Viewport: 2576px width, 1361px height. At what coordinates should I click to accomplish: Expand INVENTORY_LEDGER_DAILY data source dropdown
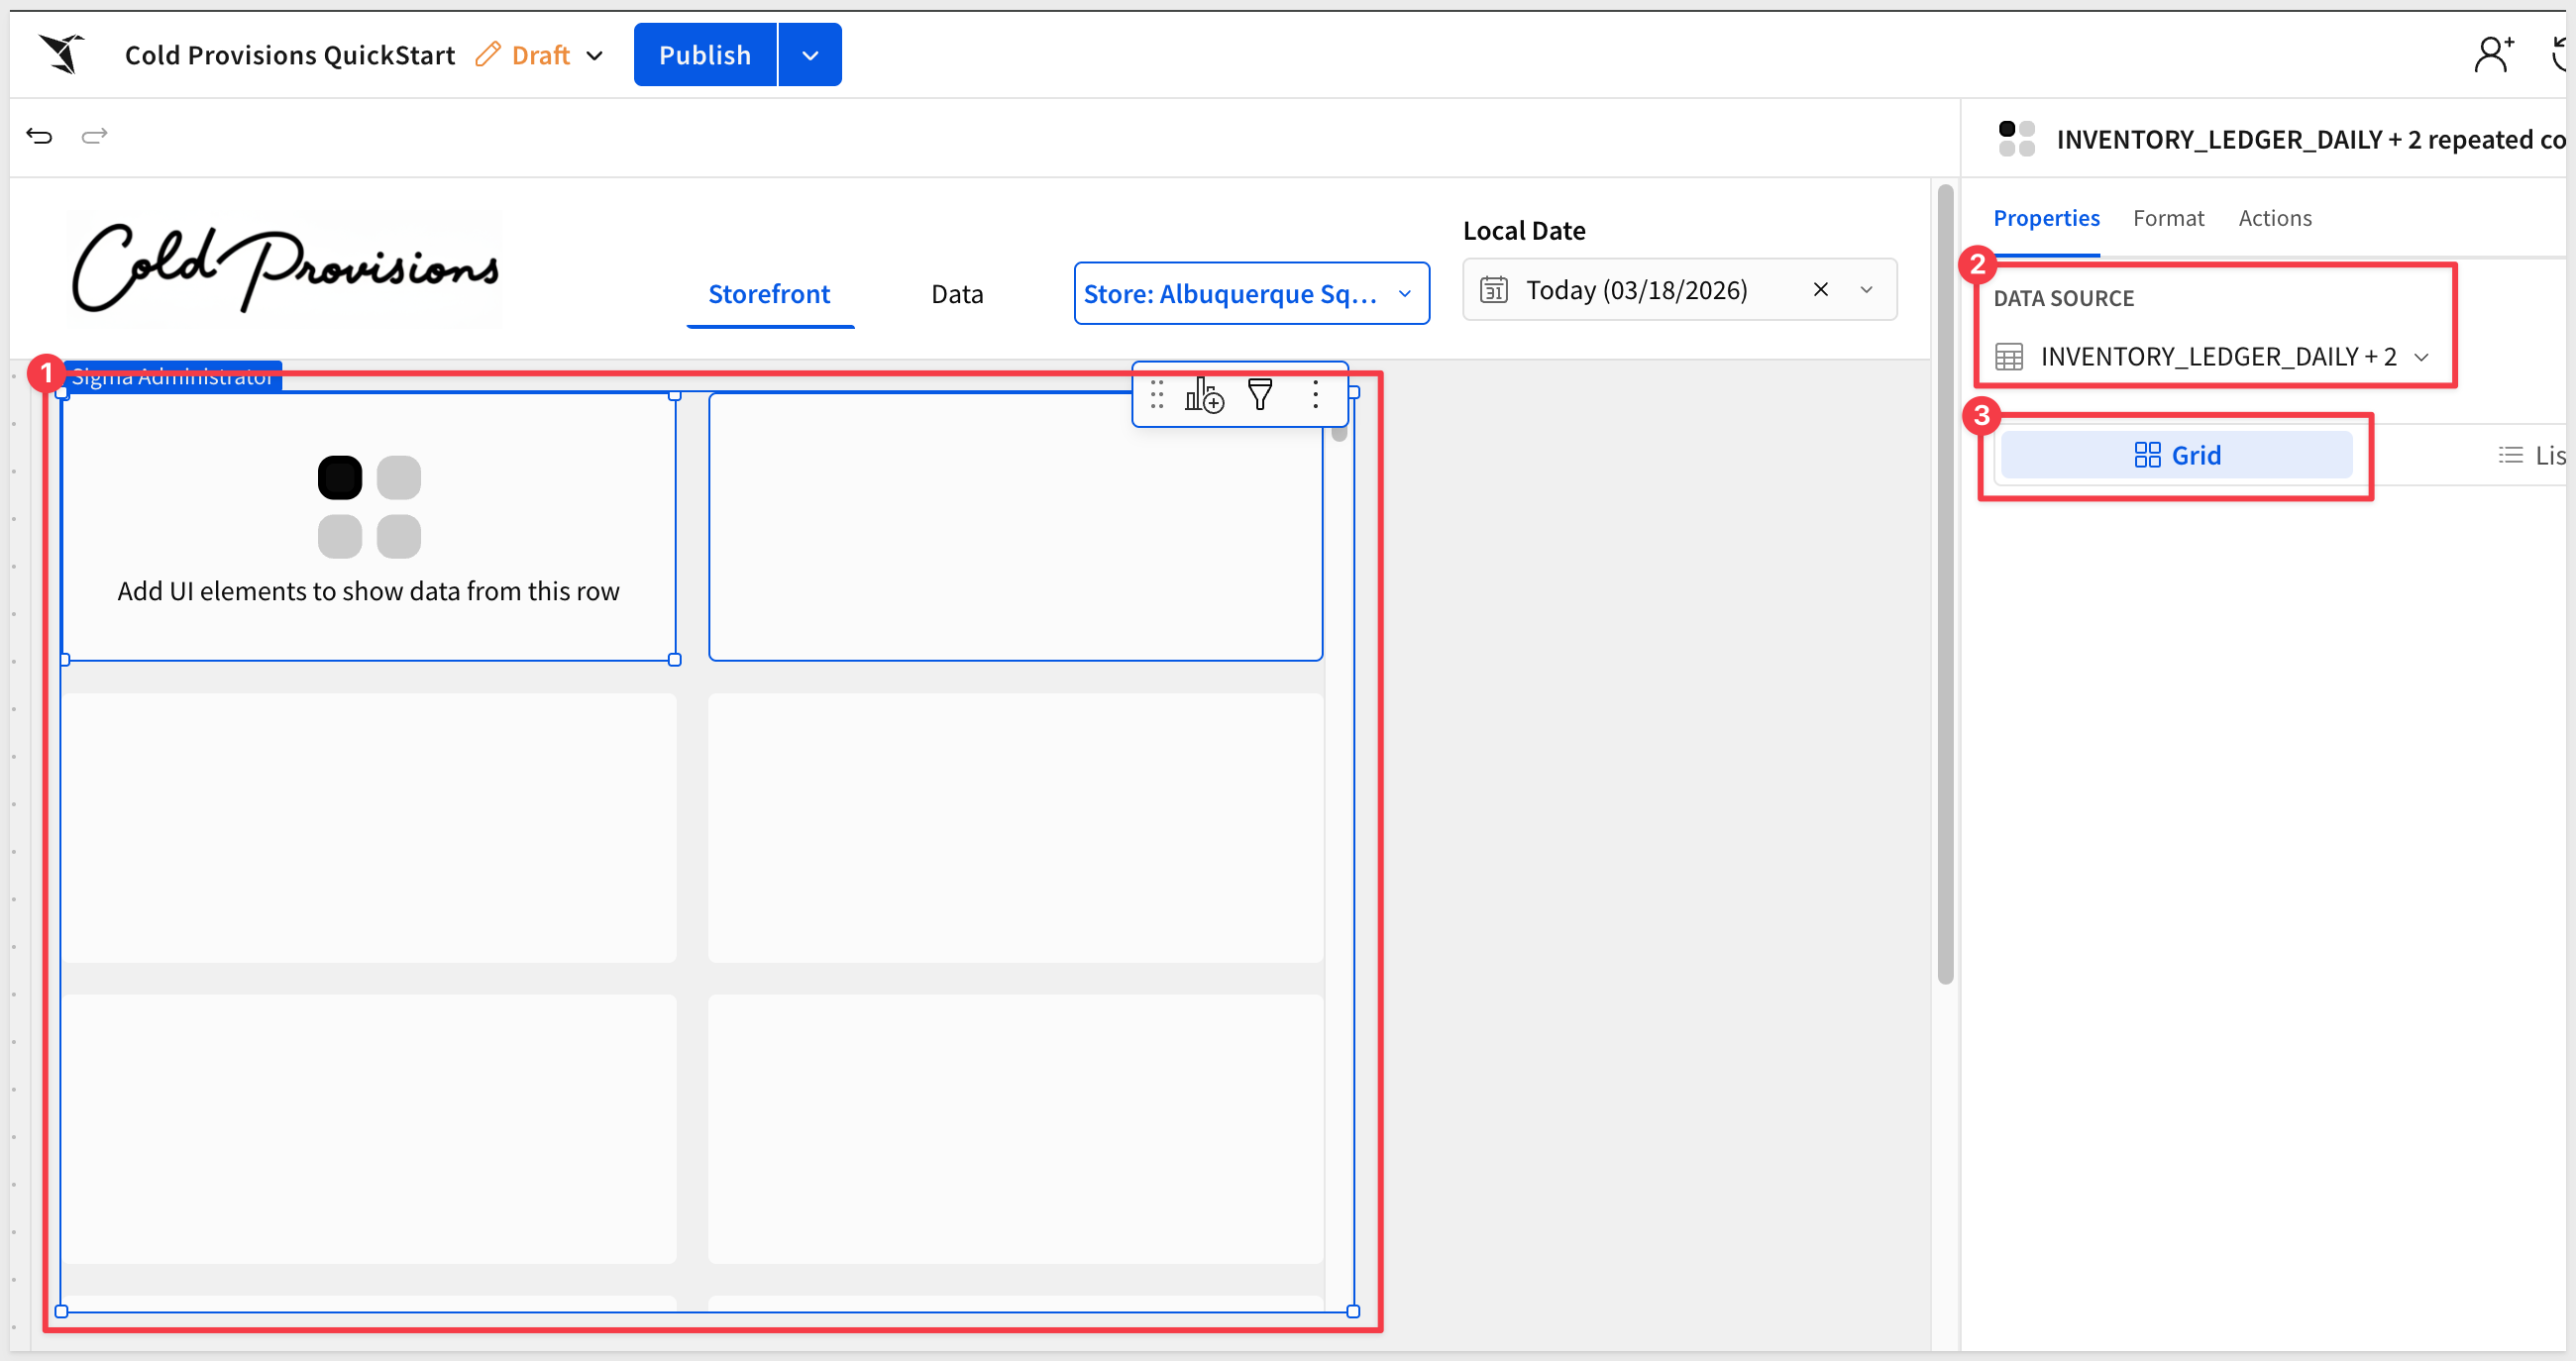point(2421,357)
